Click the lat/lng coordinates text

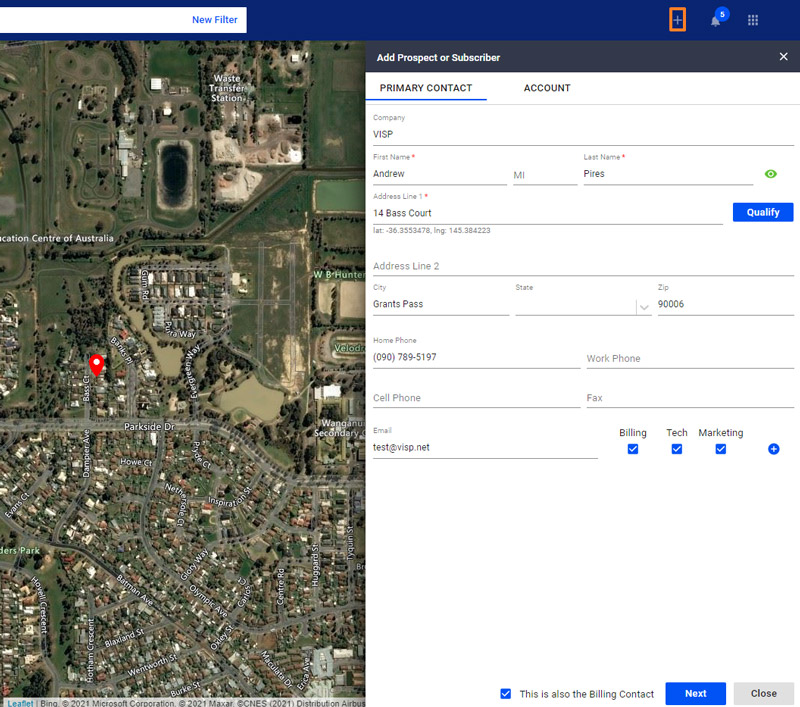pyautogui.click(x=431, y=231)
